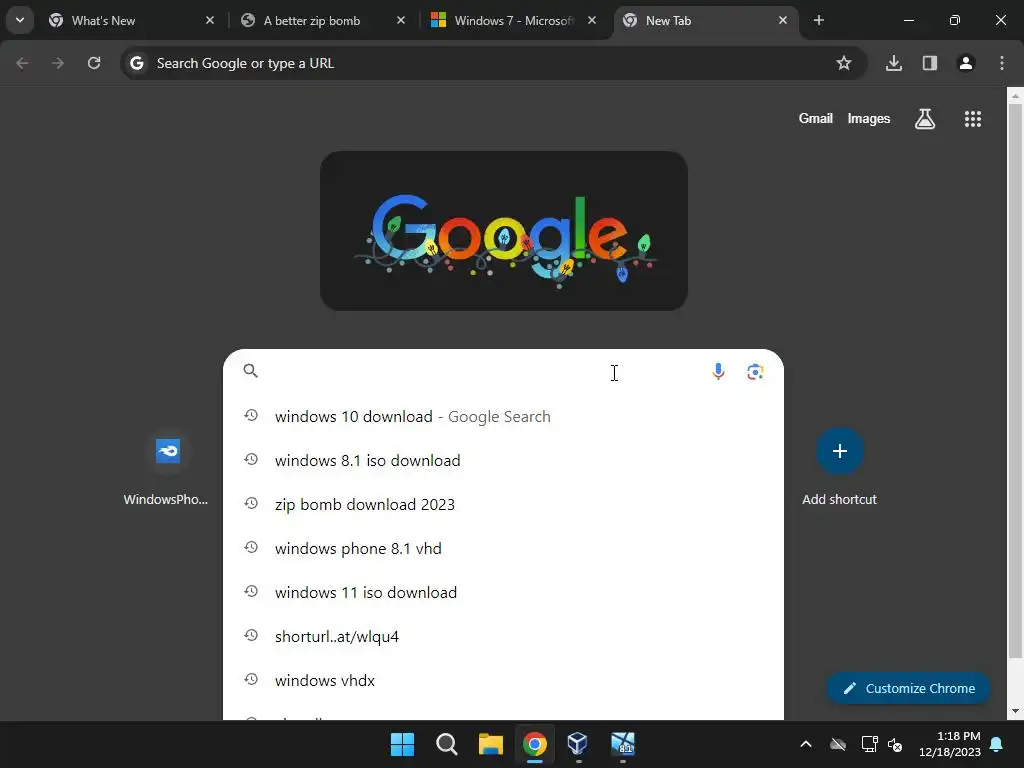Open the profile avatar menu

tap(966, 63)
